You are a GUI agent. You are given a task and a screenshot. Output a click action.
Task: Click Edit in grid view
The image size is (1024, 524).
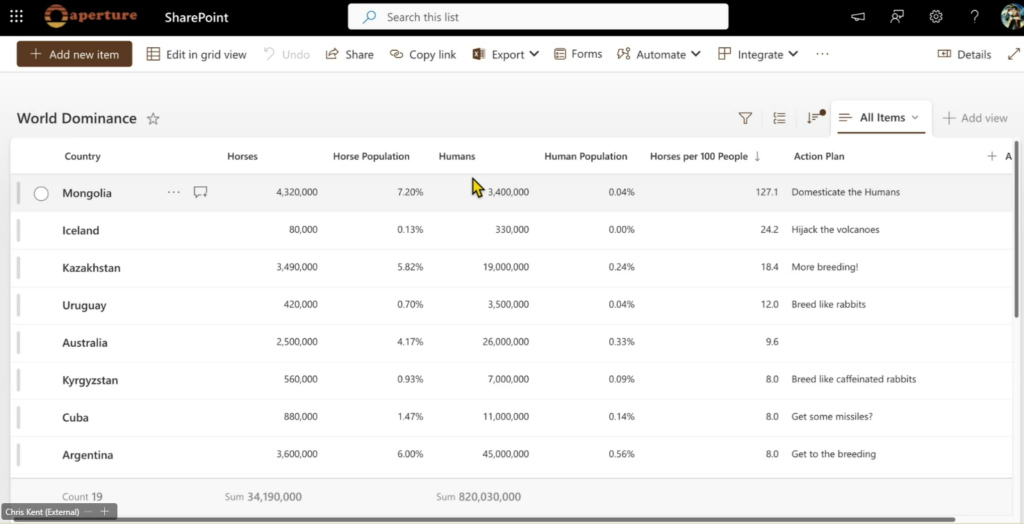pyautogui.click(x=197, y=55)
